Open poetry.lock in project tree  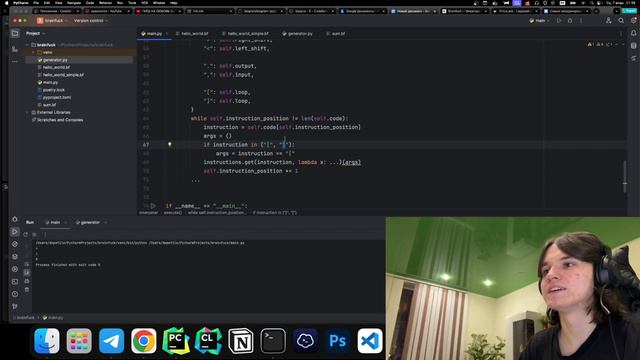53,90
